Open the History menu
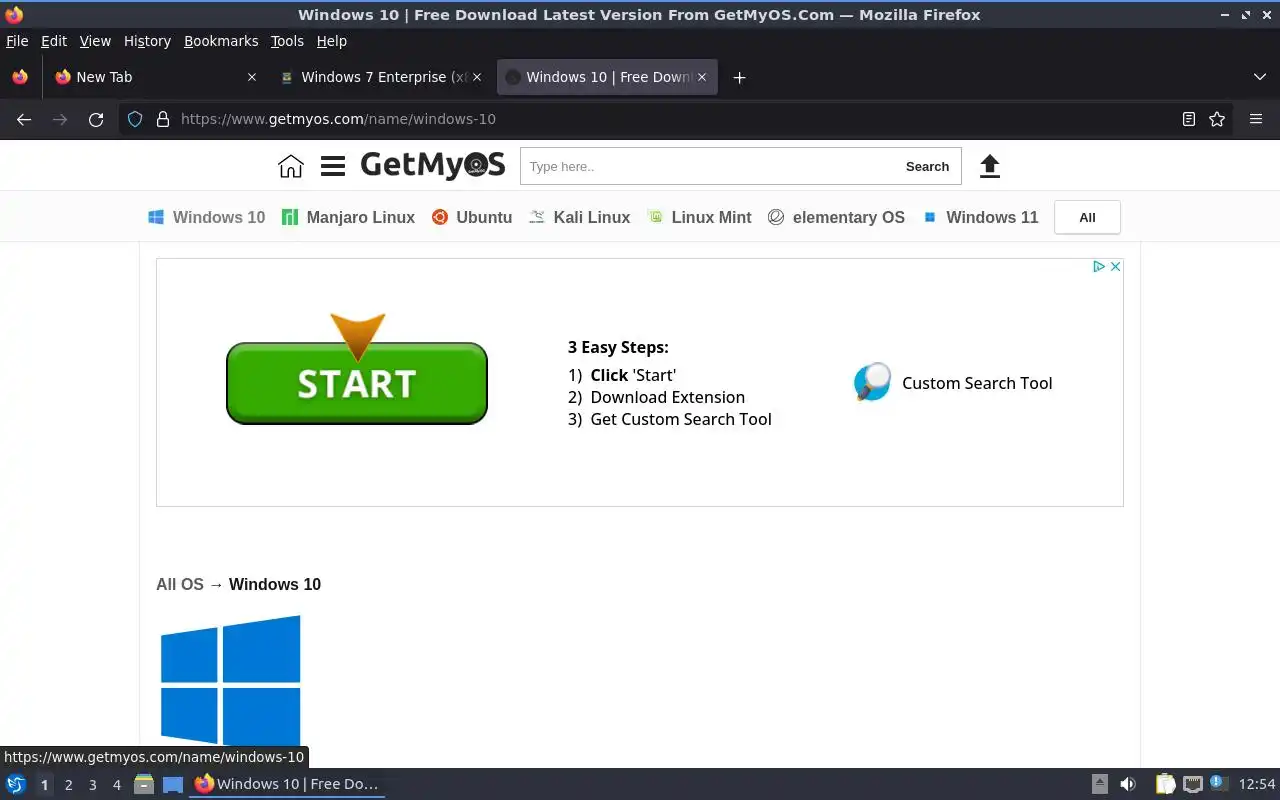Screen dimensions: 1280x800 point(147,41)
